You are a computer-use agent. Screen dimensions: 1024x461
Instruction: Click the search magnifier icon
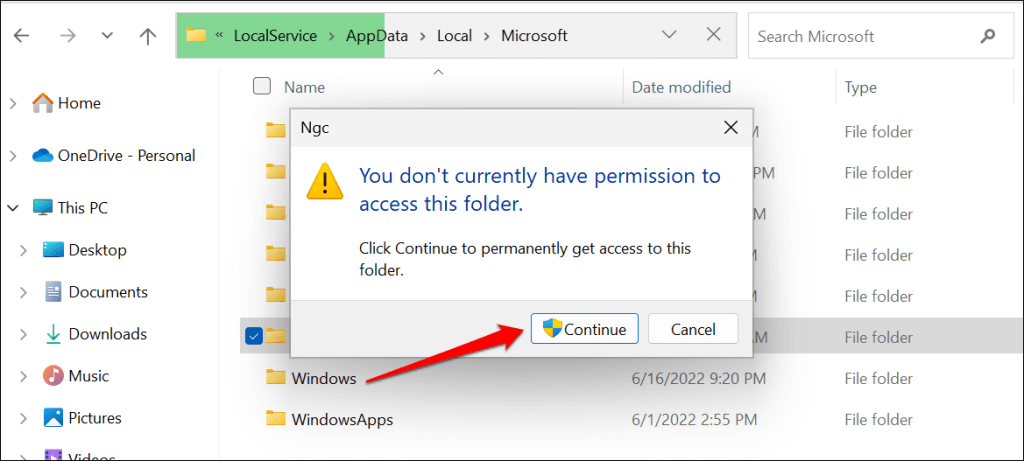coord(988,36)
